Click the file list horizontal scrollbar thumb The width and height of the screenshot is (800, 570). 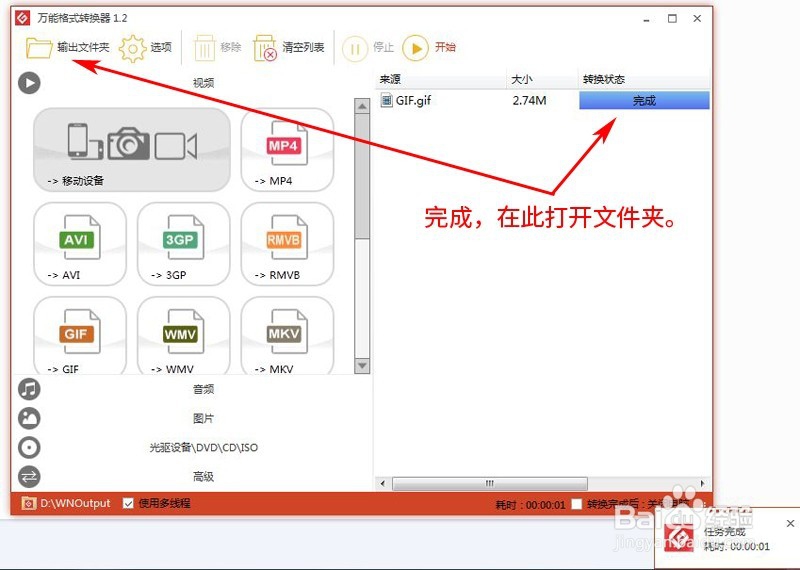[489, 483]
